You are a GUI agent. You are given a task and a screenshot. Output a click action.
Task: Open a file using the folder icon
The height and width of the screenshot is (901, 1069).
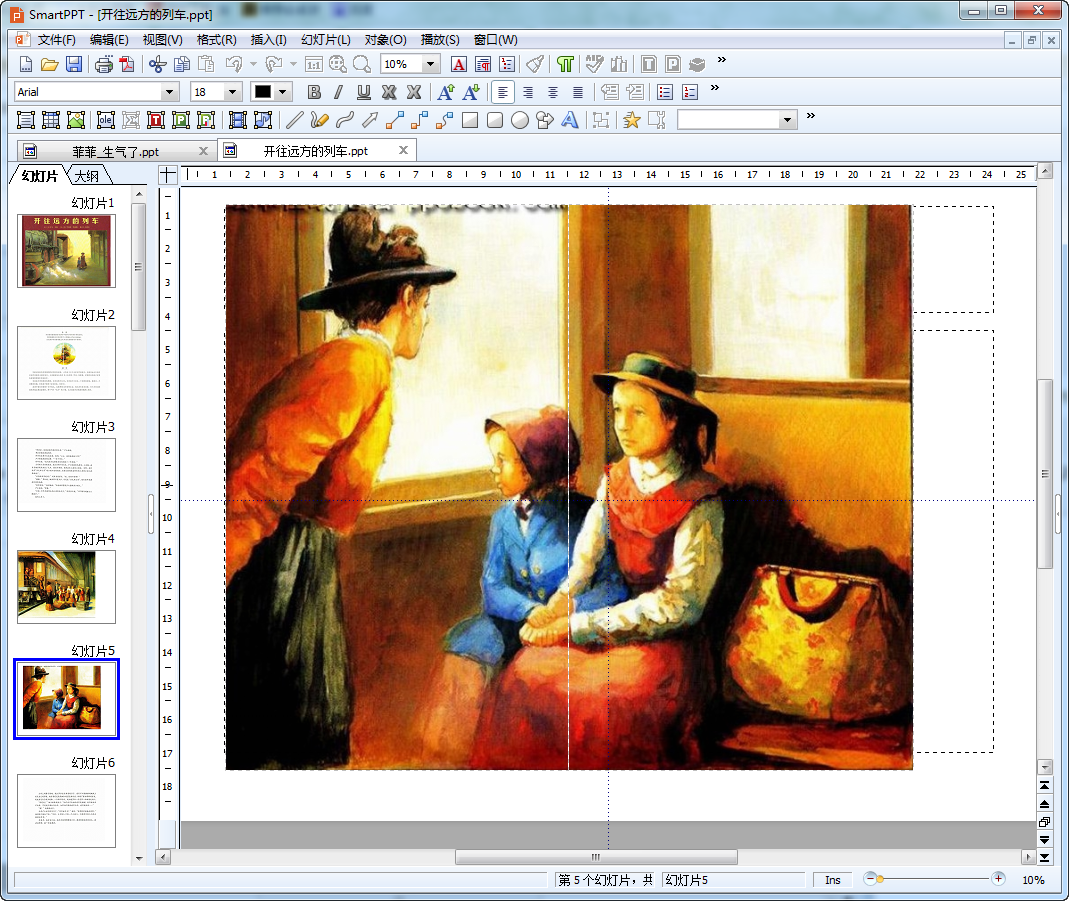[49, 64]
